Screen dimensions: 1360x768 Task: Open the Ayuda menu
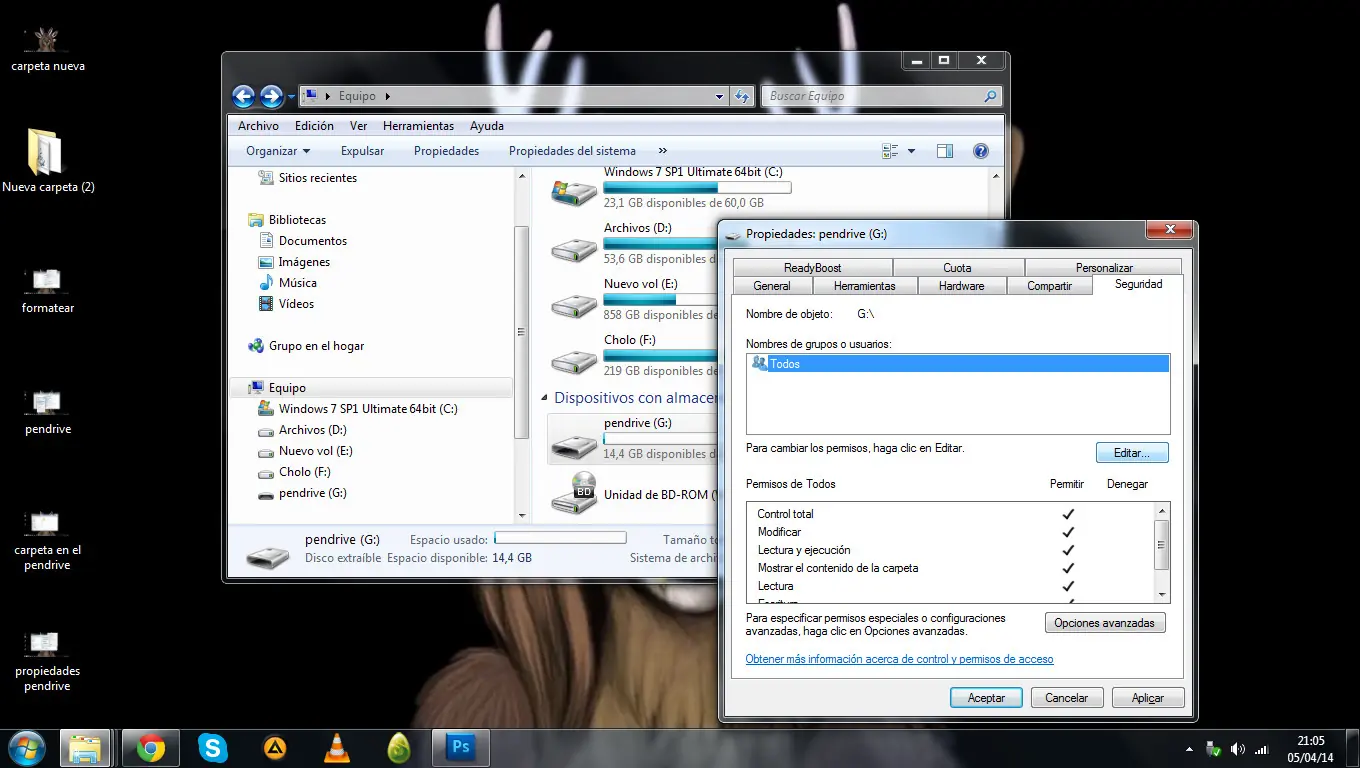(487, 126)
